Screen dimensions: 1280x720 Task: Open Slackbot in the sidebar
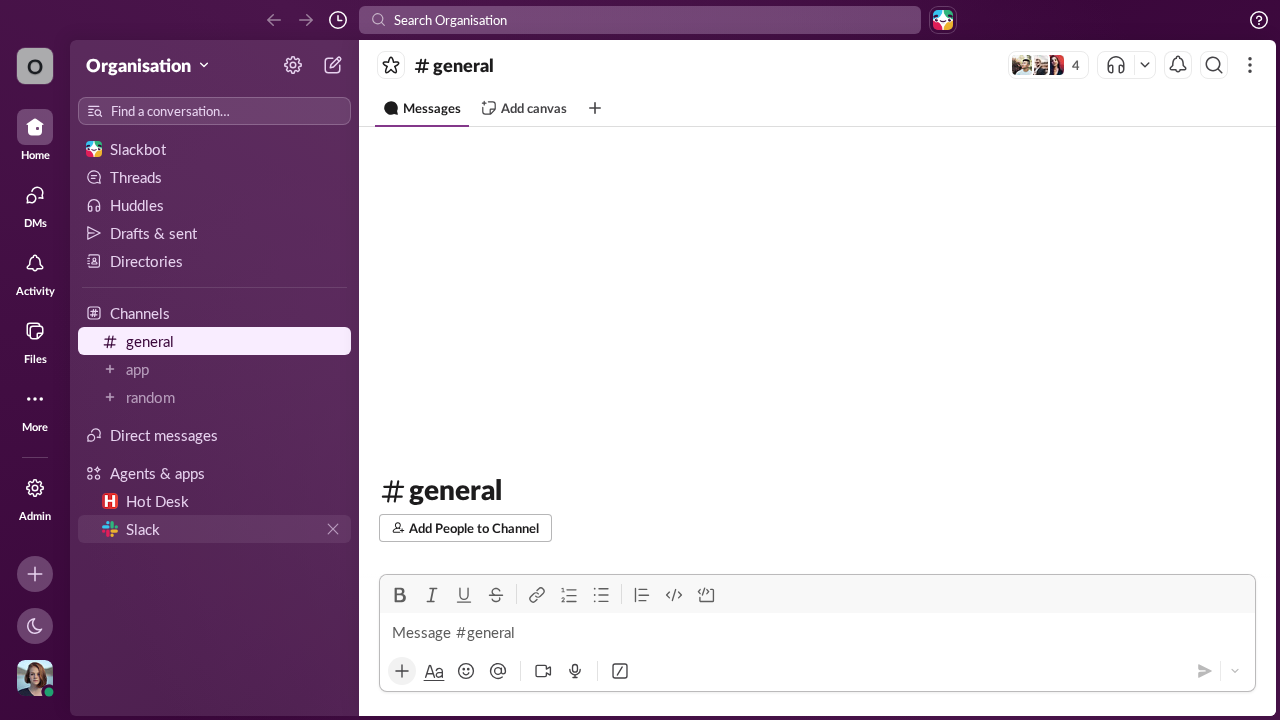(214, 149)
